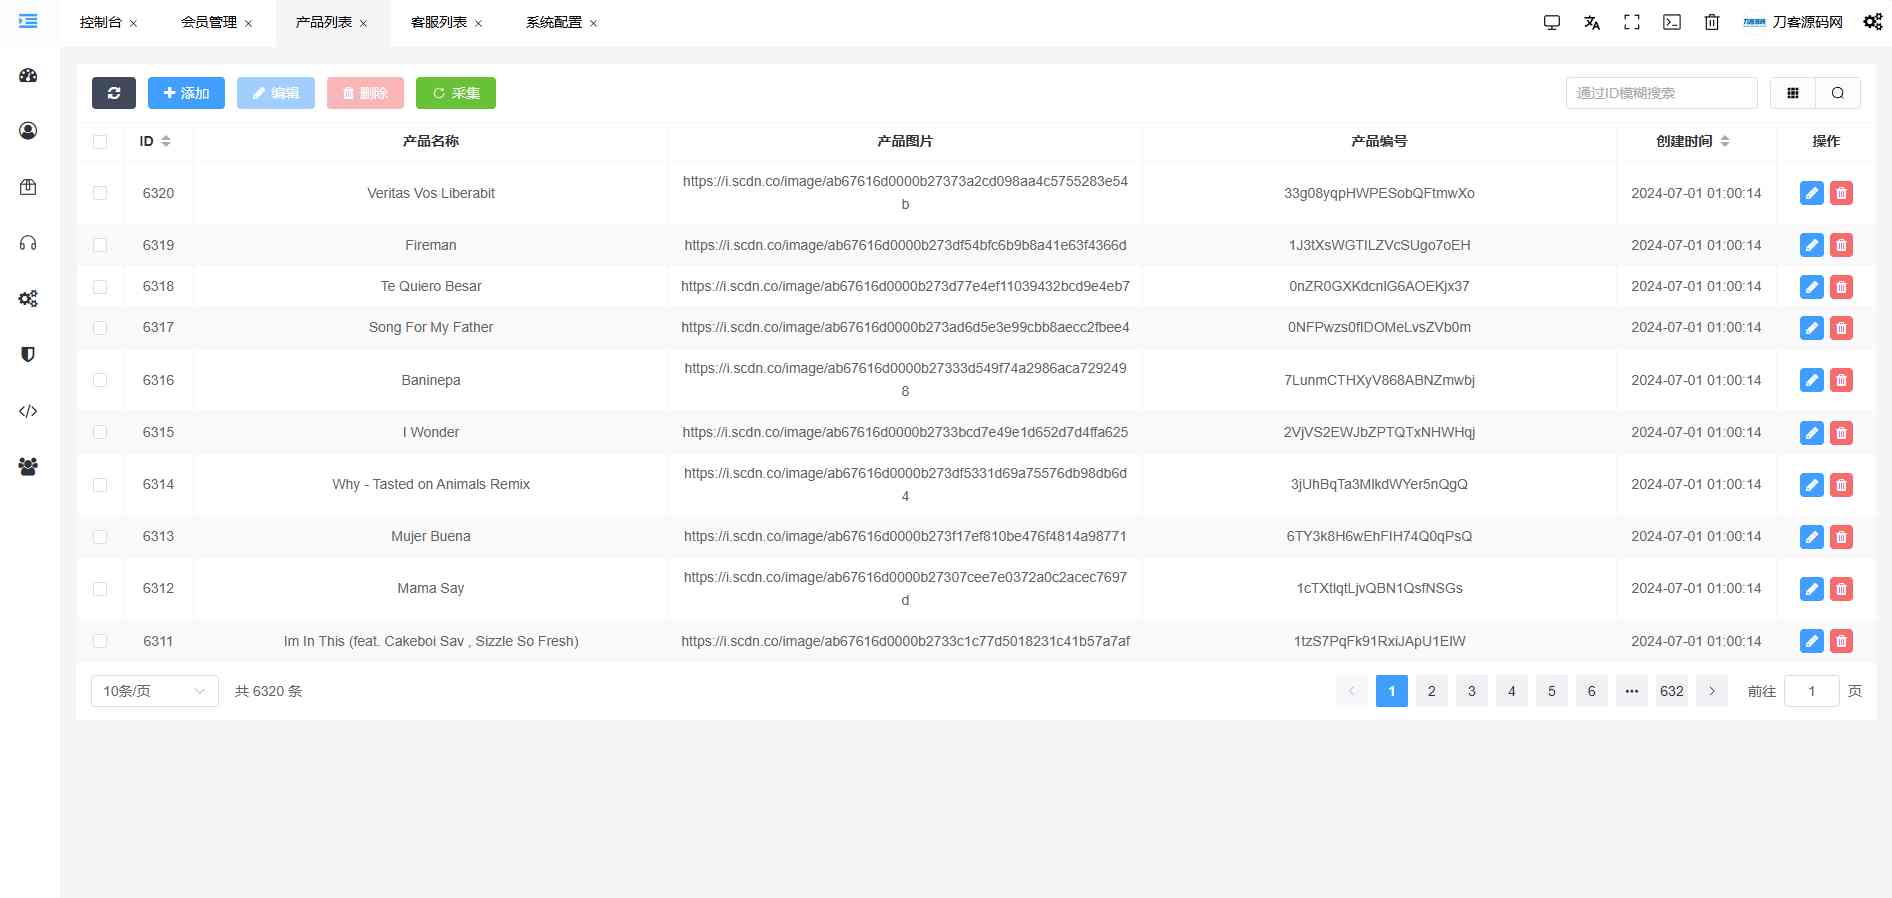
Task: Open the 10条/页 page size dropdown
Action: pos(154,690)
